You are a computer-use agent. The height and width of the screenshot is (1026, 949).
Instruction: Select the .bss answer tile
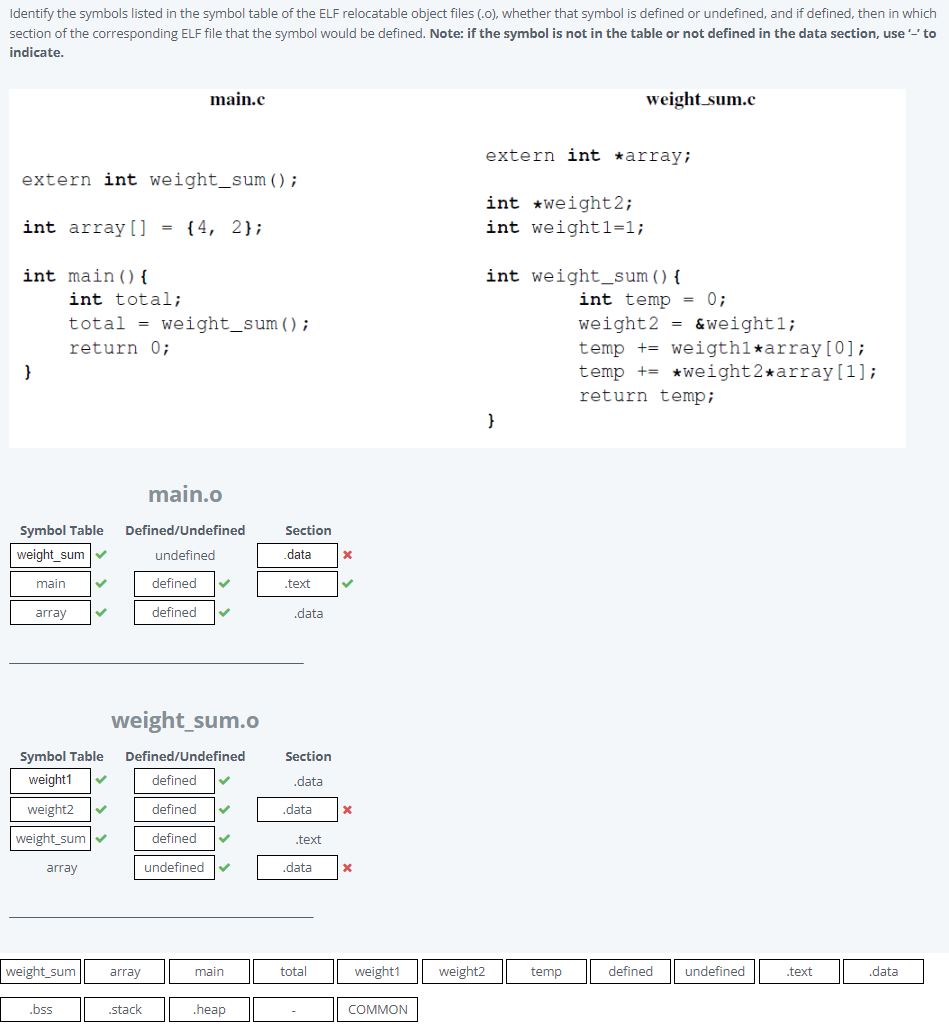(x=41, y=1009)
